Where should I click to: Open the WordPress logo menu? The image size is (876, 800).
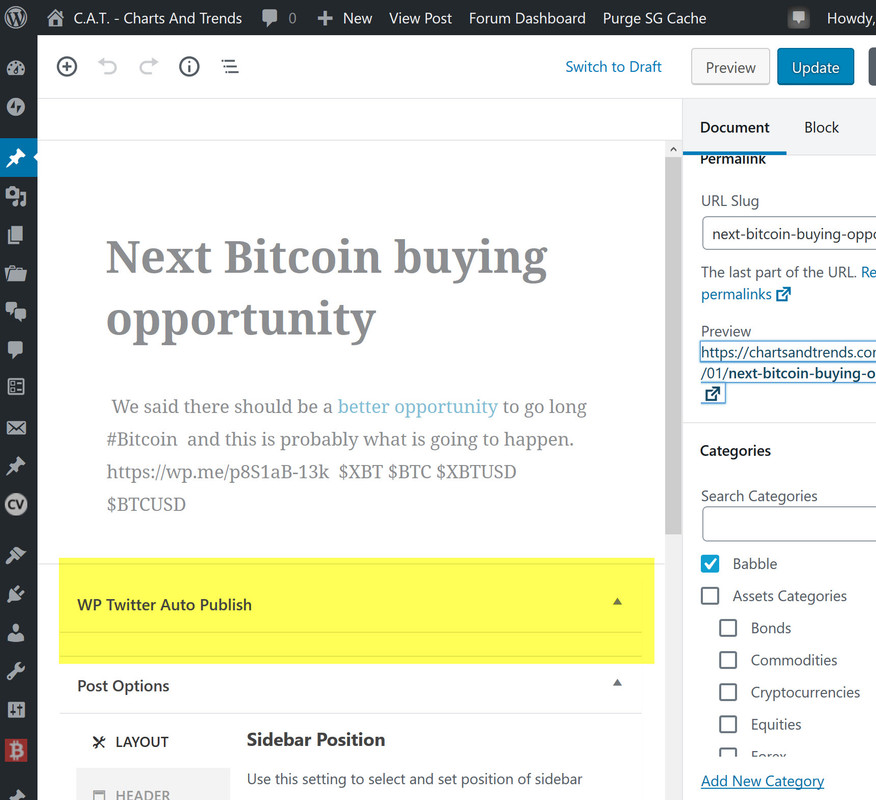pyautogui.click(x=16, y=18)
